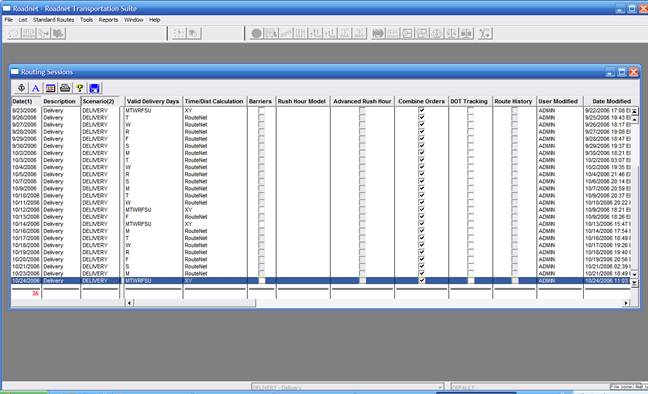Click the blue floppy disk save icon
648x394 pixels.
pos(94,88)
